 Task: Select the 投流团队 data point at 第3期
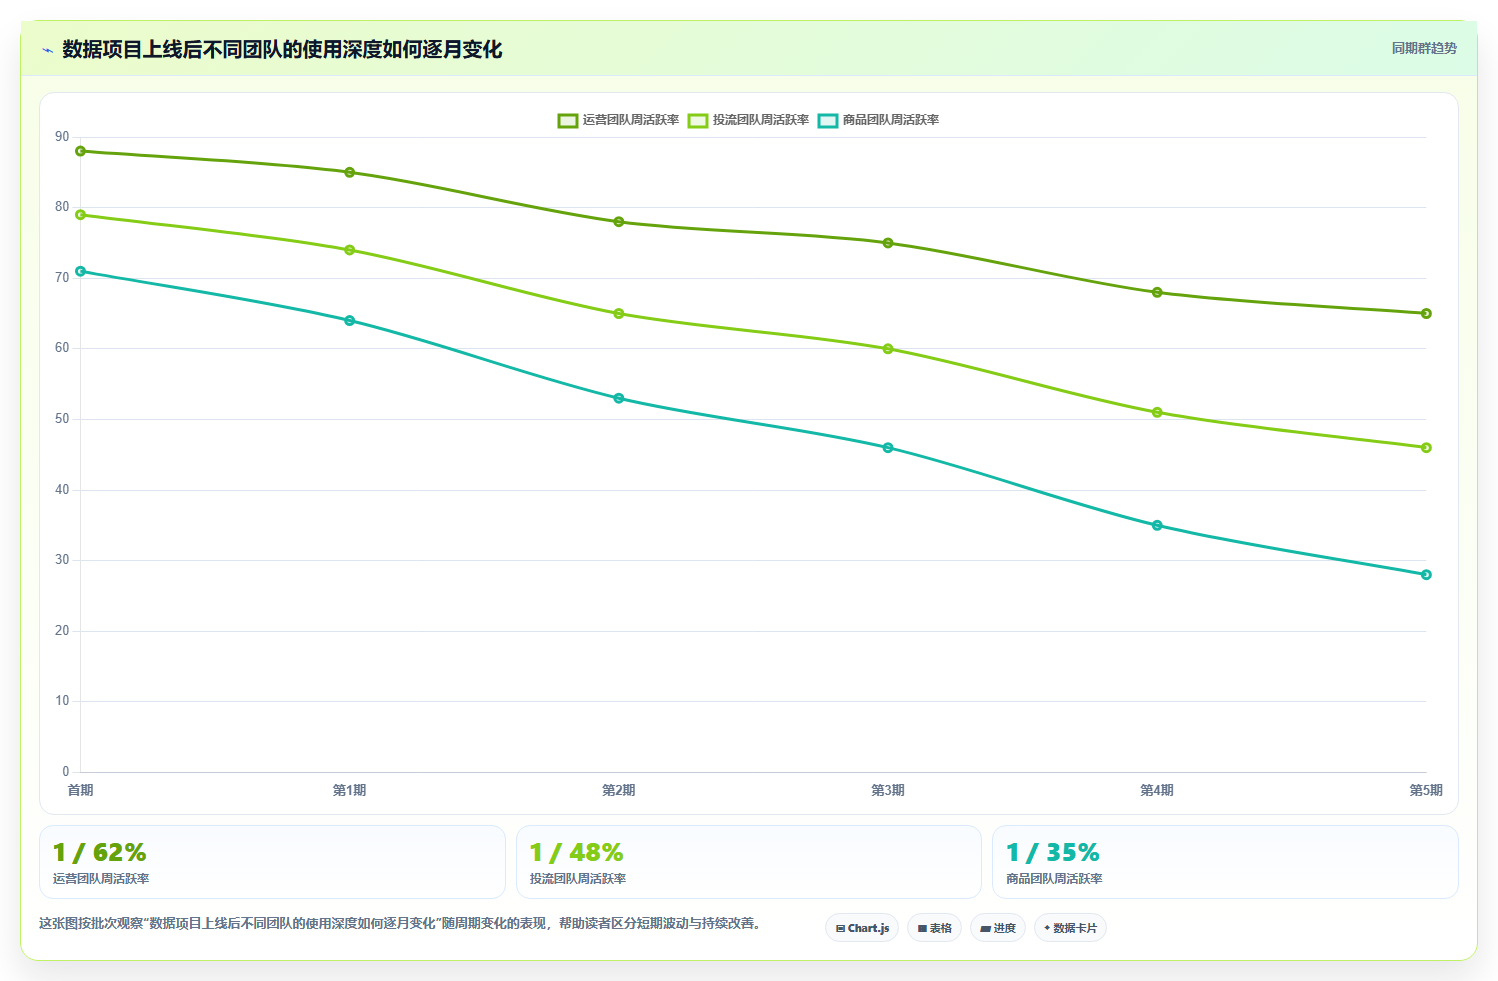(x=888, y=349)
